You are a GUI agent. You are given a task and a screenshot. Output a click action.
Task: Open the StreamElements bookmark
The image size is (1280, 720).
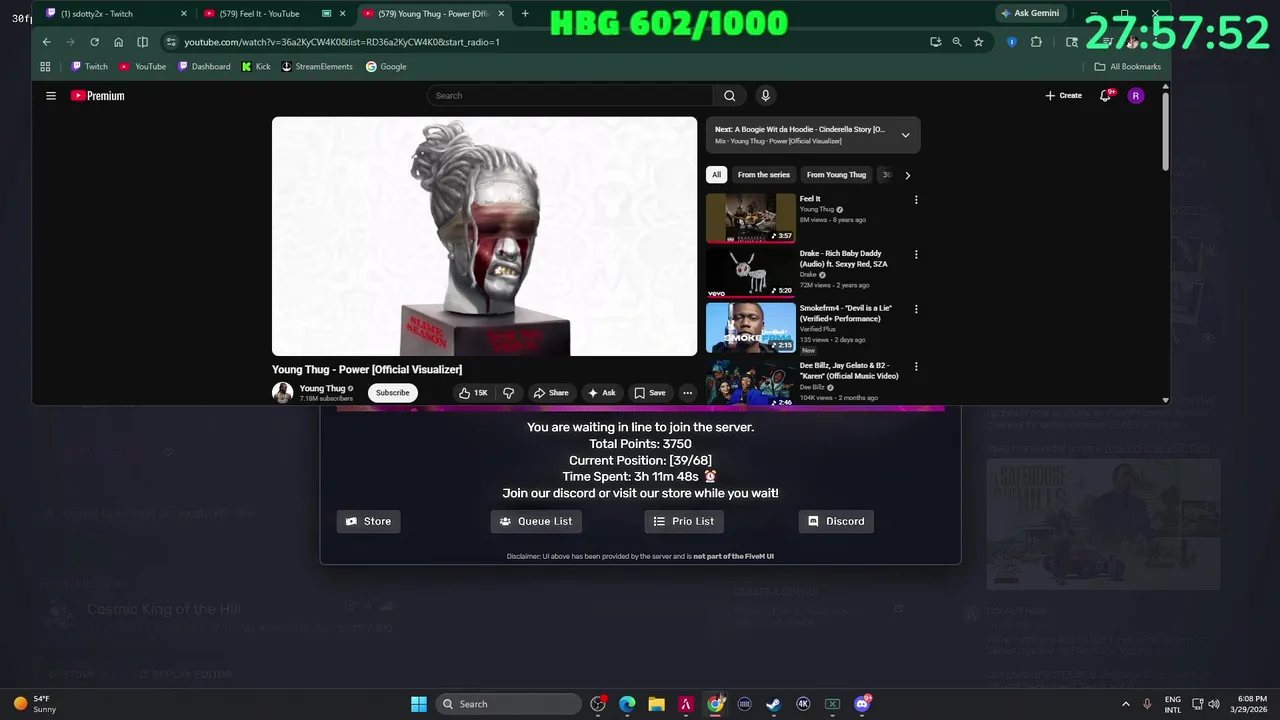[317, 67]
